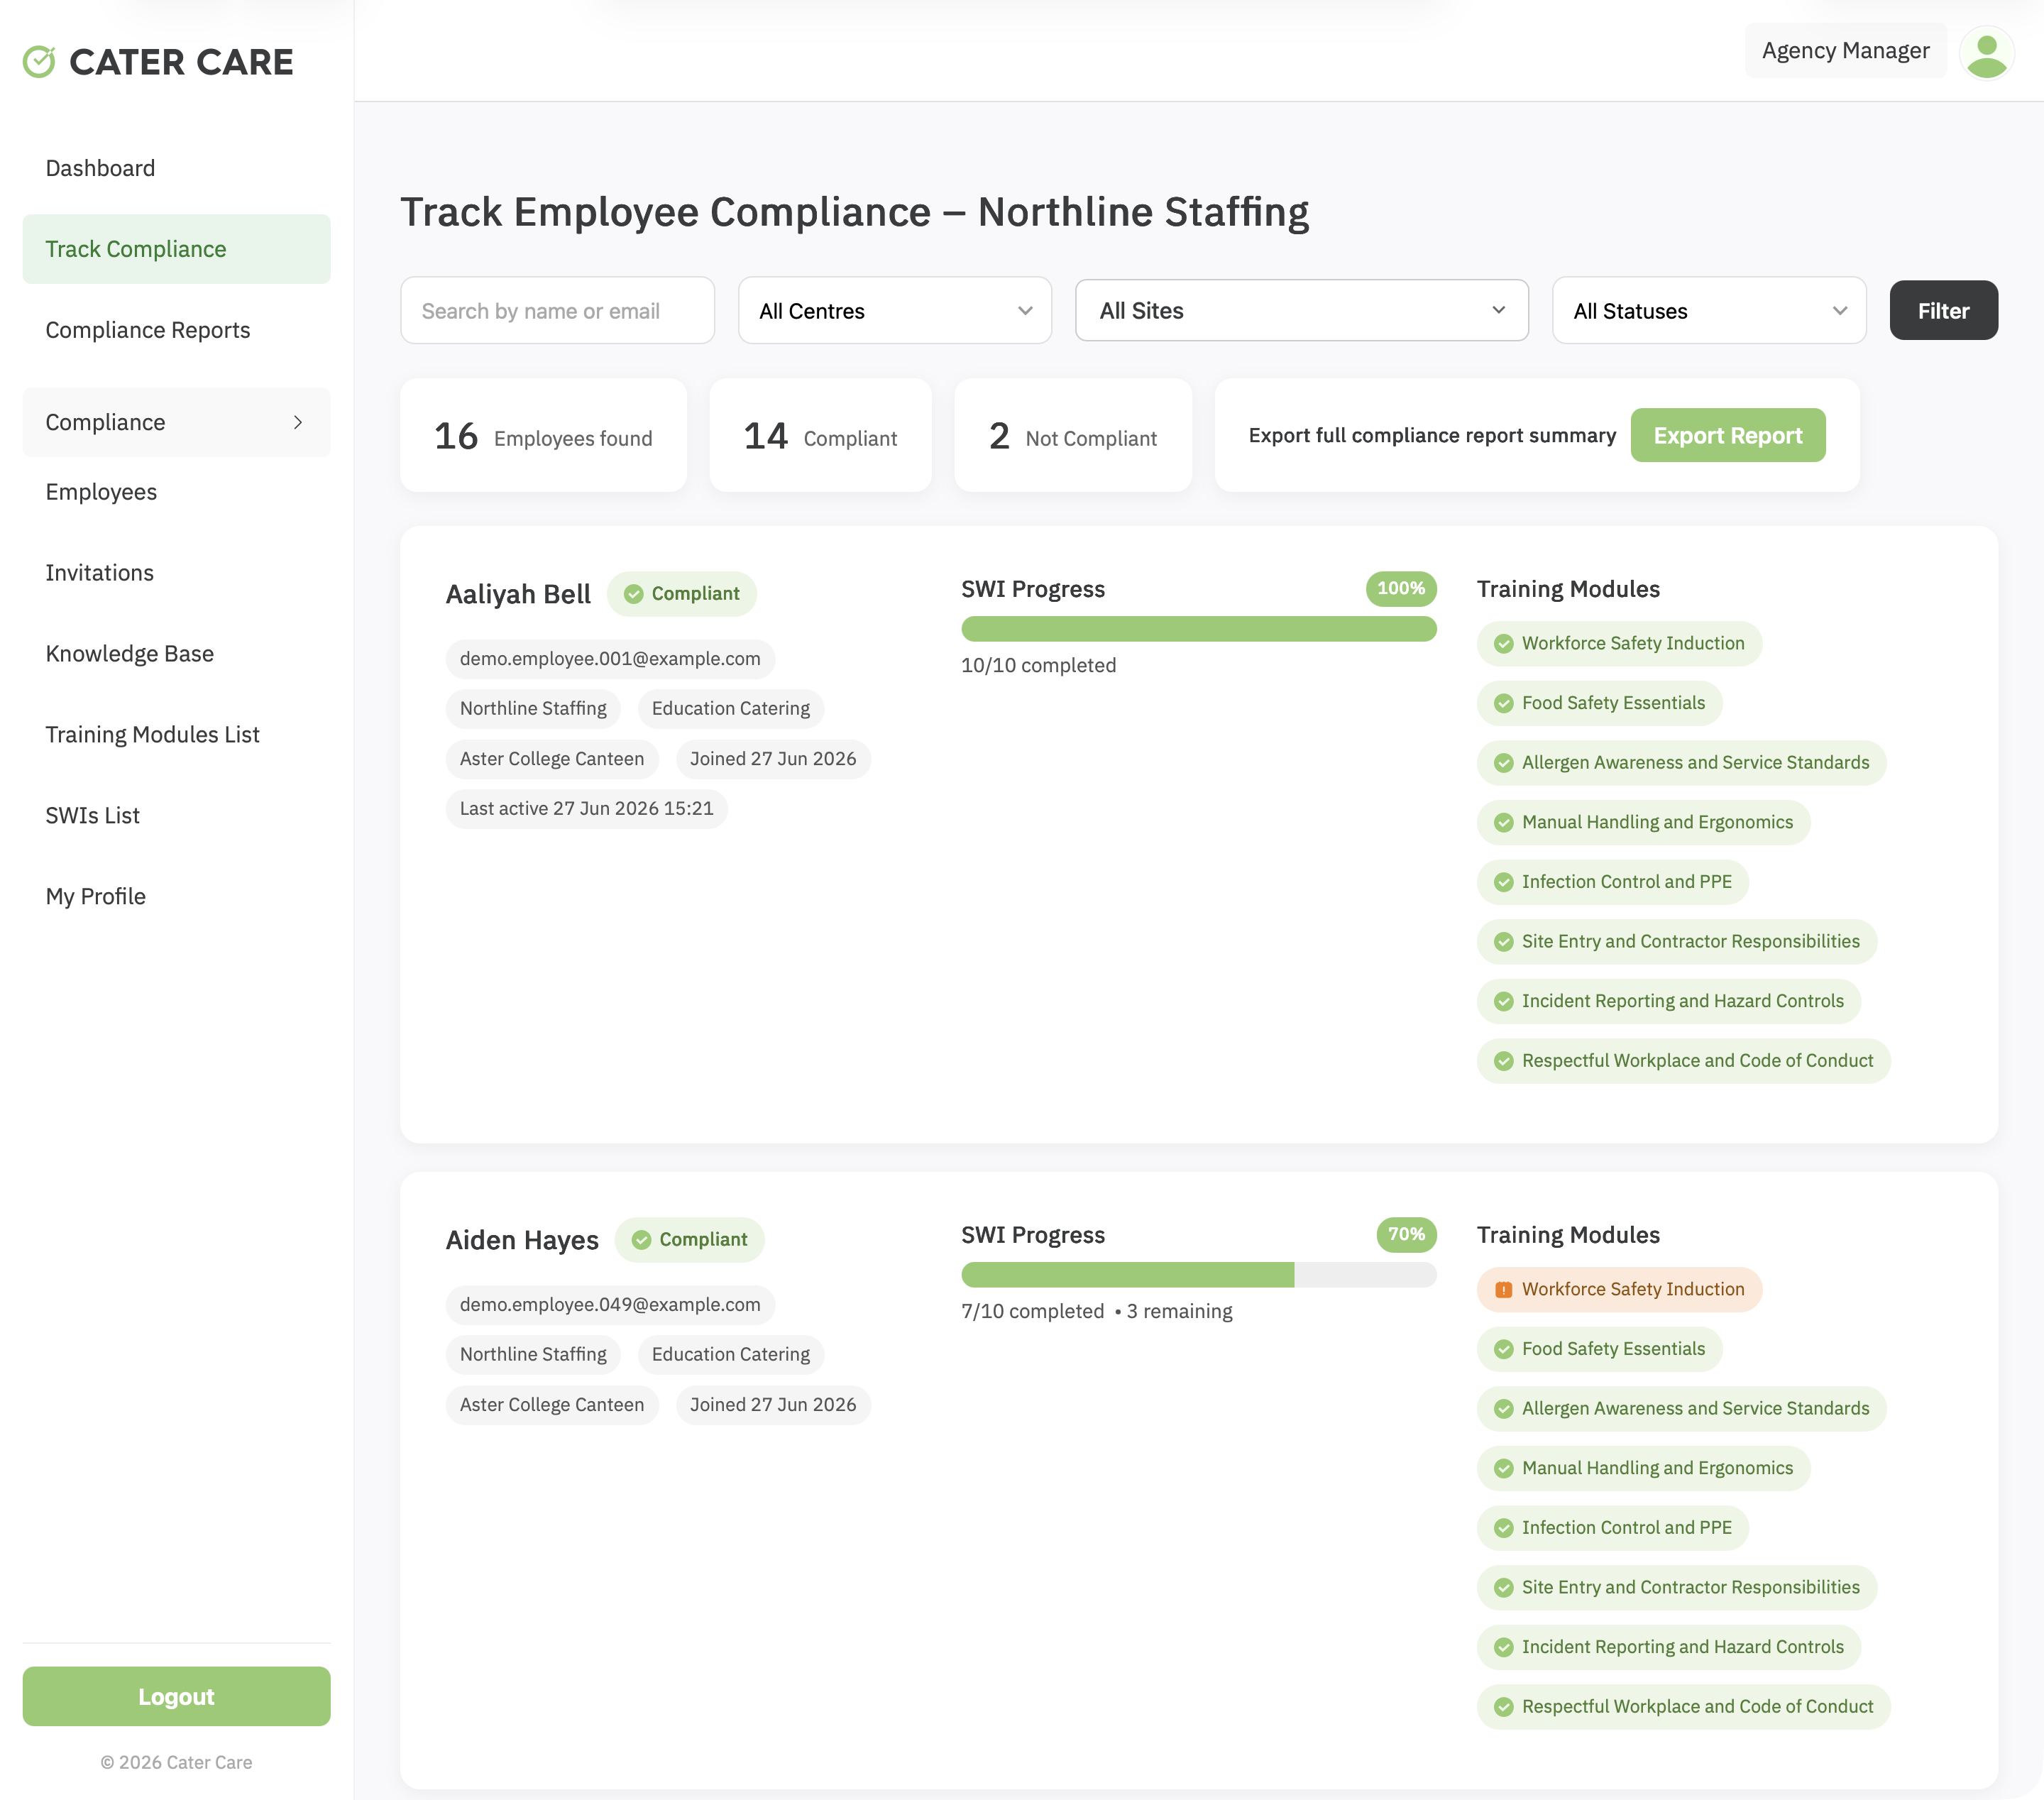Open Employees in the sidebar
The width and height of the screenshot is (2044, 1800).
176,492
